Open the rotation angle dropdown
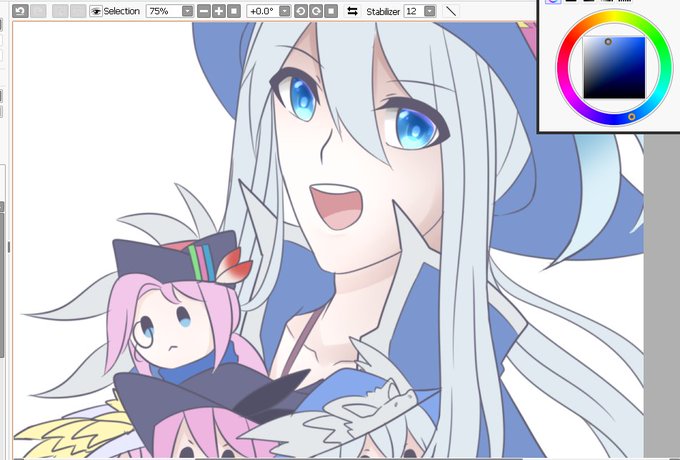Screen dimensions: 680x460 (285, 11)
